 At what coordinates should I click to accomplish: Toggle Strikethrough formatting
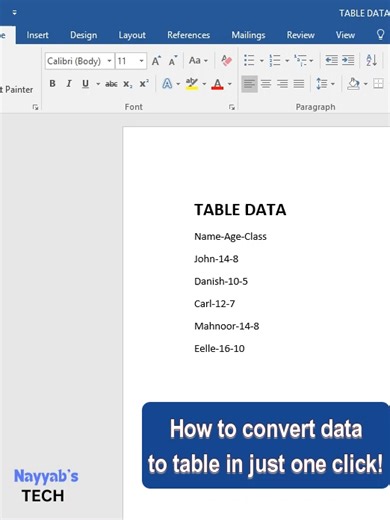[111, 84]
